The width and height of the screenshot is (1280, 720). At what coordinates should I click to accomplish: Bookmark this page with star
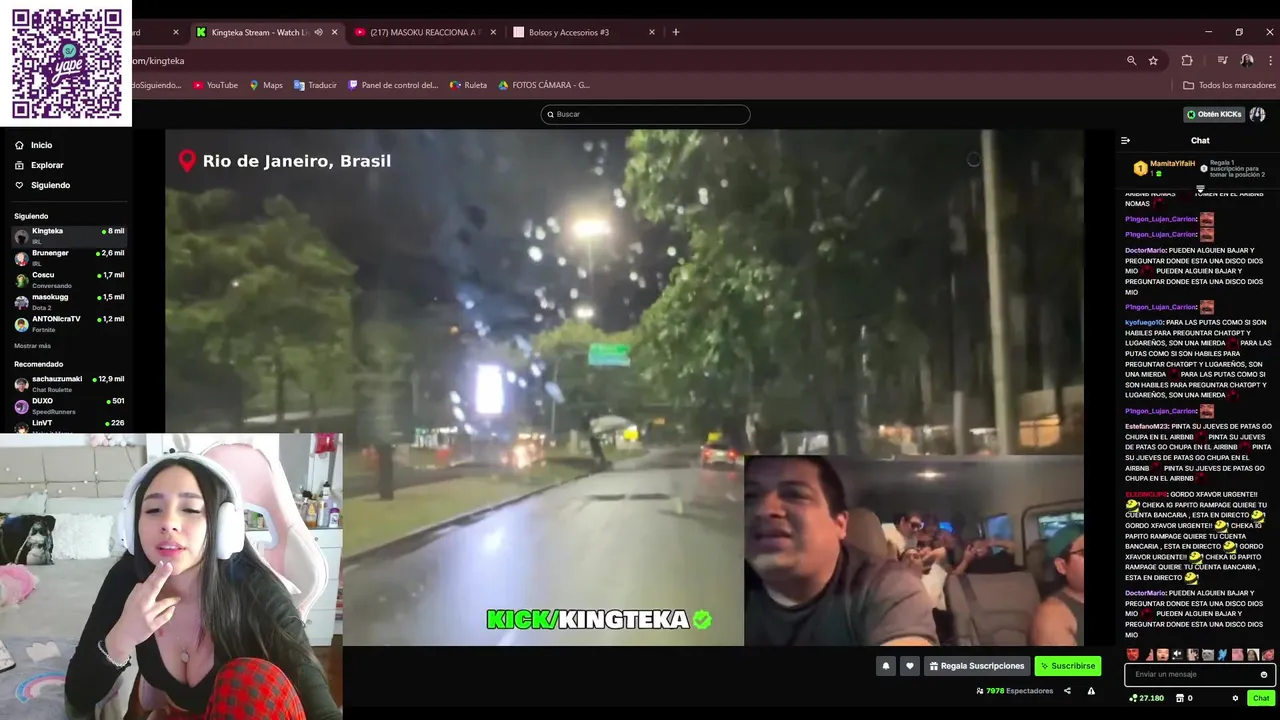(x=1153, y=61)
